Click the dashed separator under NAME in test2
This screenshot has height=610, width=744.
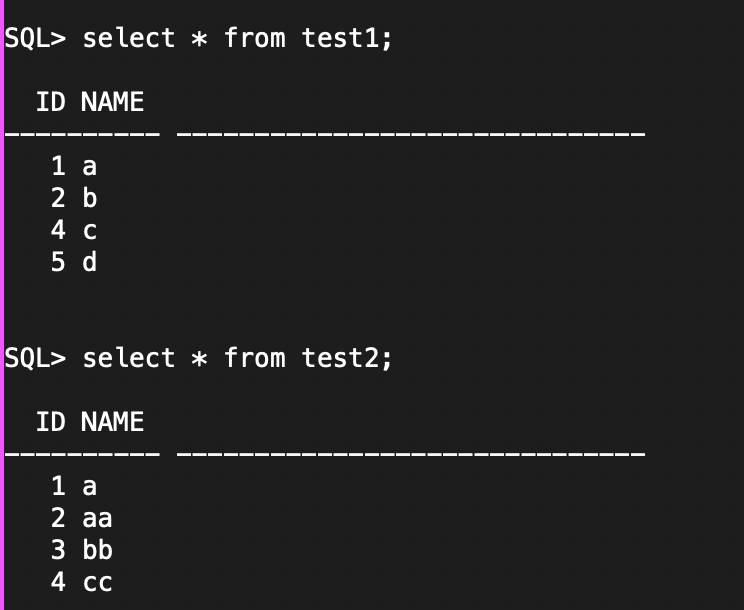pyautogui.click(x=410, y=454)
